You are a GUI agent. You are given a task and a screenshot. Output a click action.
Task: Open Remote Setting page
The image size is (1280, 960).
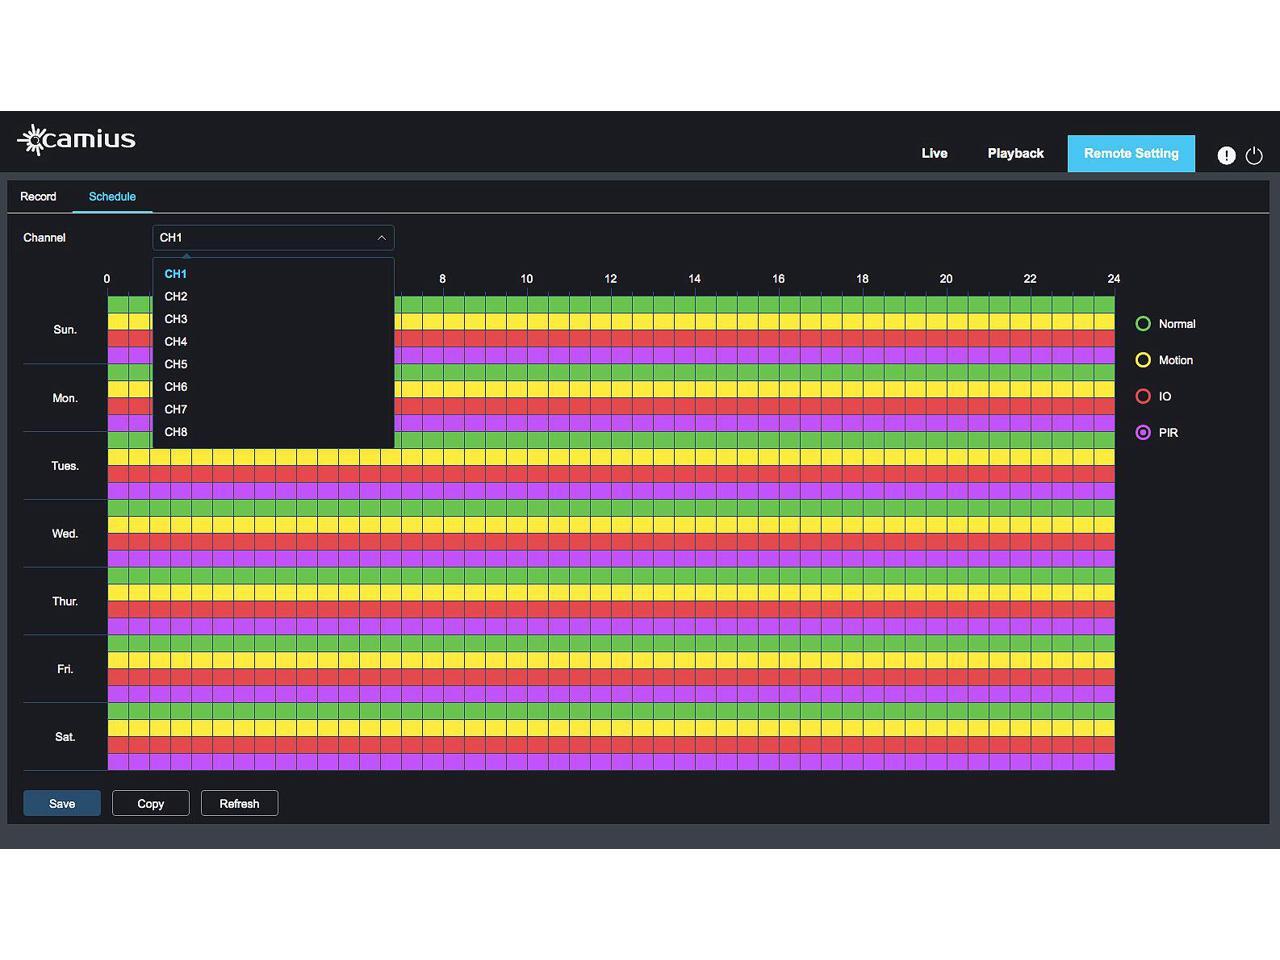[x=1130, y=154]
